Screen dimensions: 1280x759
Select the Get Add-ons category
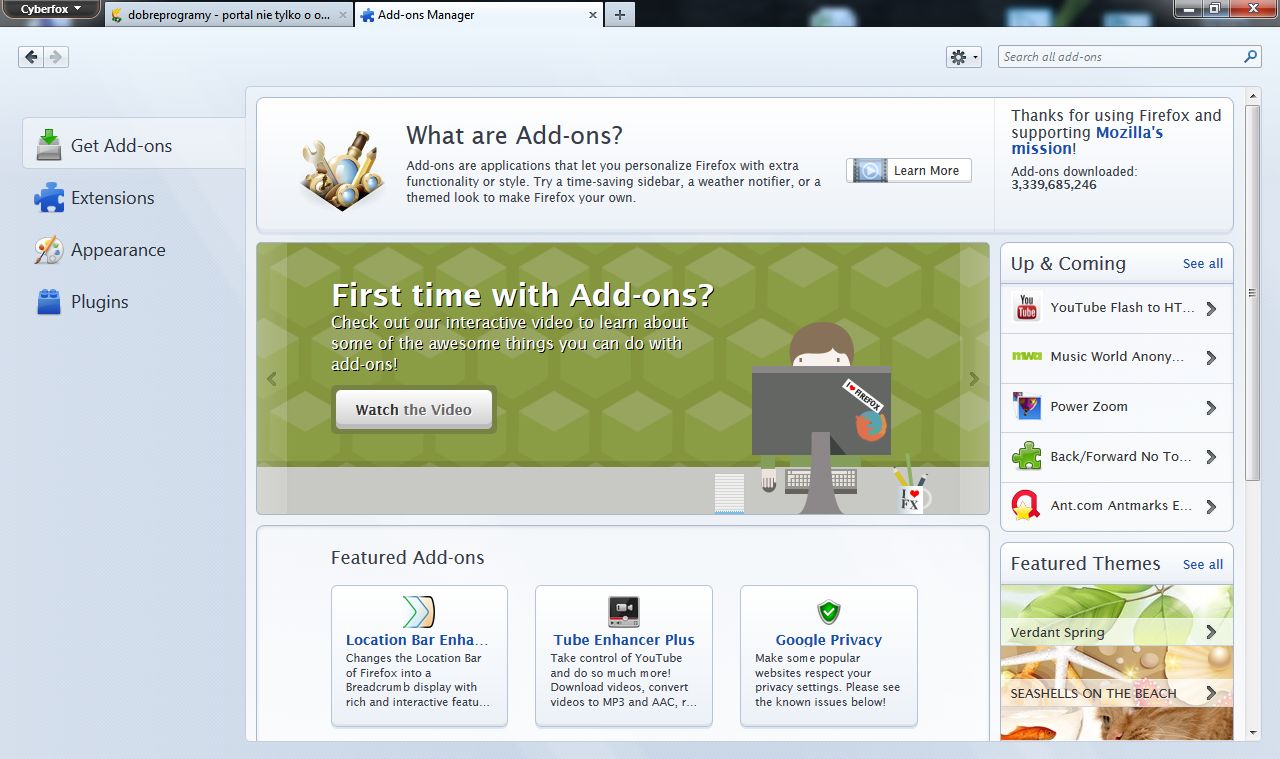[134, 145]
